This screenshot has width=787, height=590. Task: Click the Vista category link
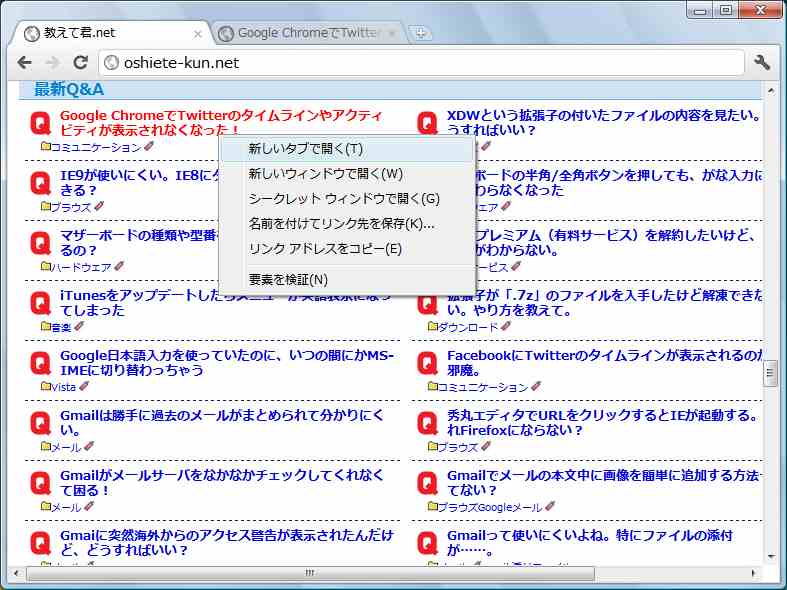tap(63, 387)
